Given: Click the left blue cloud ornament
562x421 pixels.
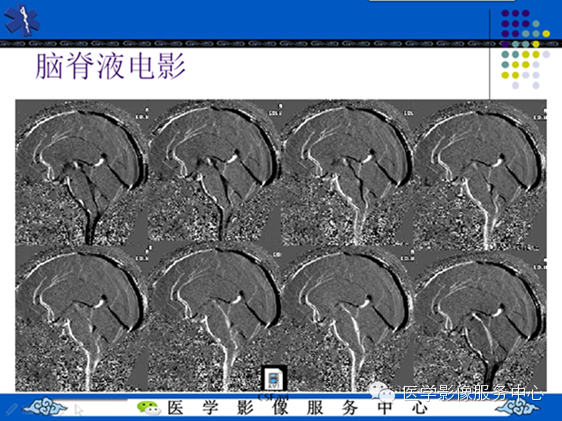Looking at the screenshot, I should 46,408.
